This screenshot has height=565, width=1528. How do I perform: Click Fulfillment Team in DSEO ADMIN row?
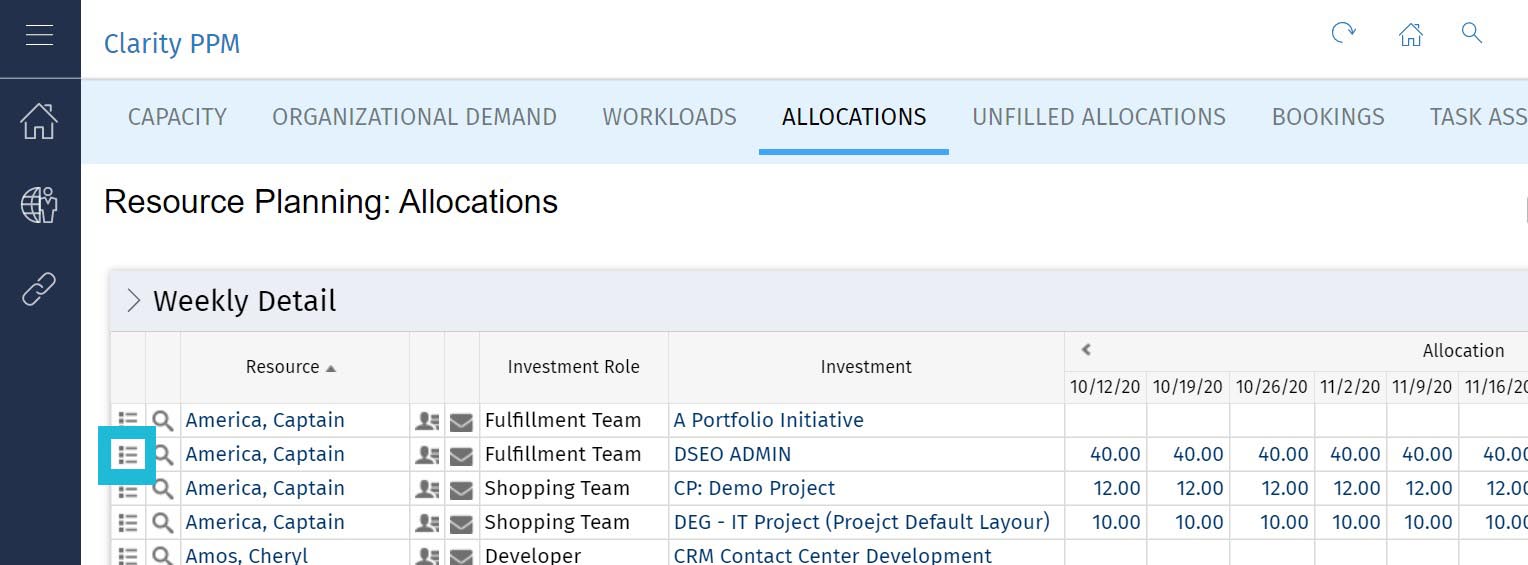(563, 454)
